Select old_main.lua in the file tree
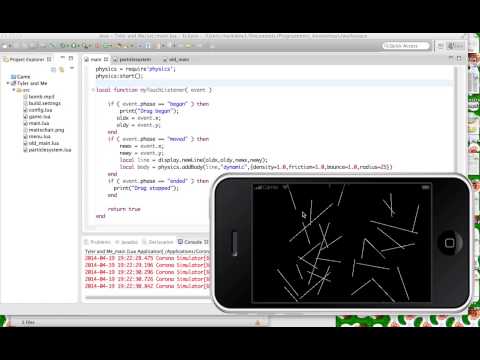 [41, 143]
